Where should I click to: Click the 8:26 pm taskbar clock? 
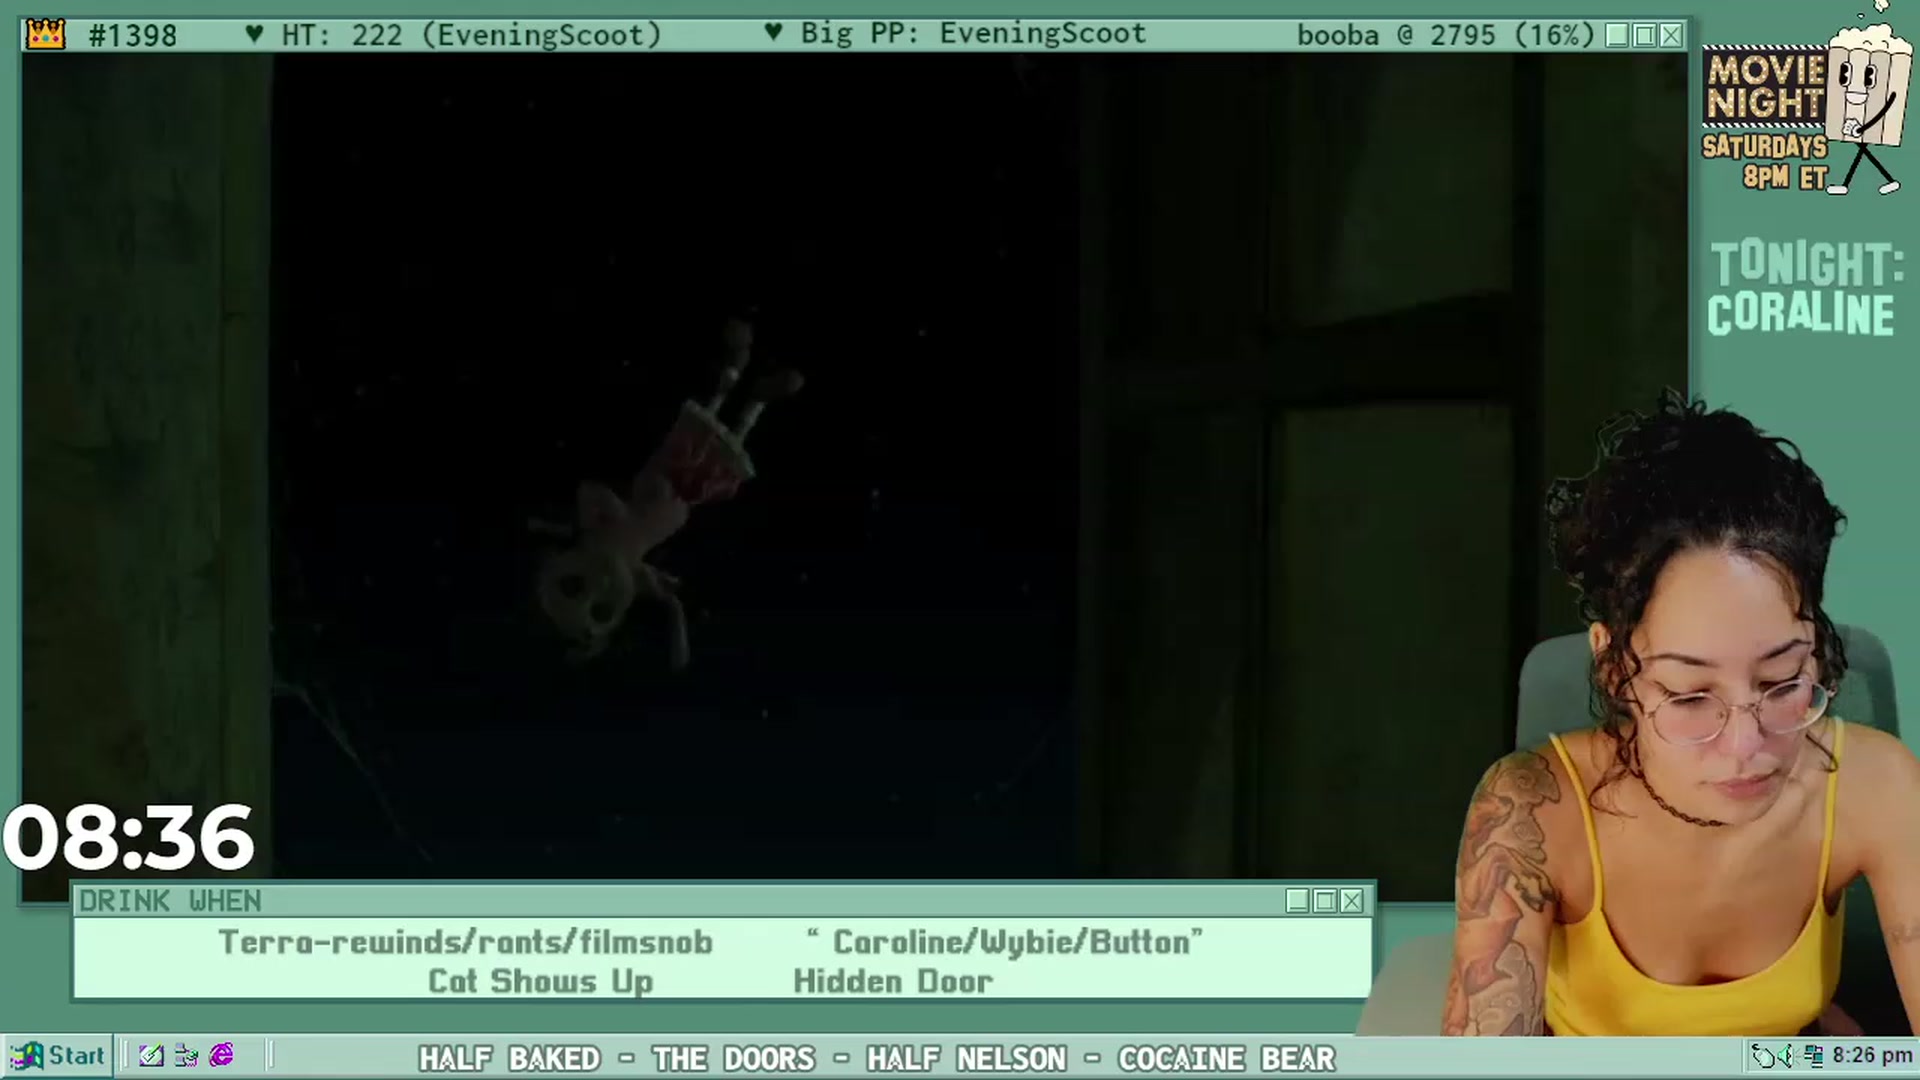pos(1872,1055)
